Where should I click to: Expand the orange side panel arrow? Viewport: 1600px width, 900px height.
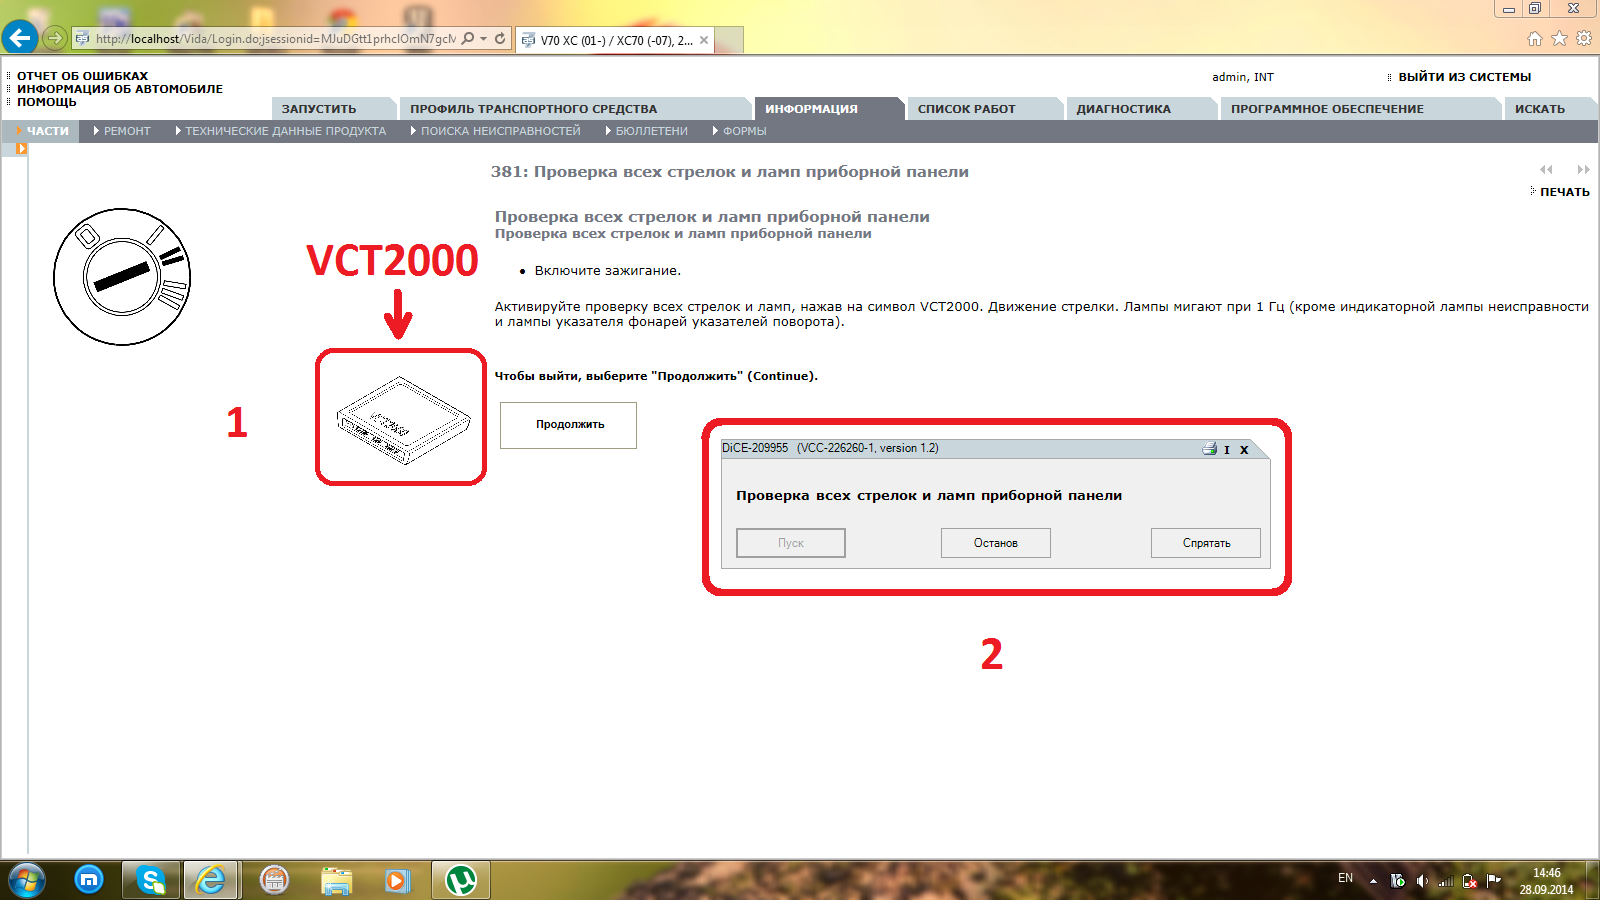pos(21,149)
